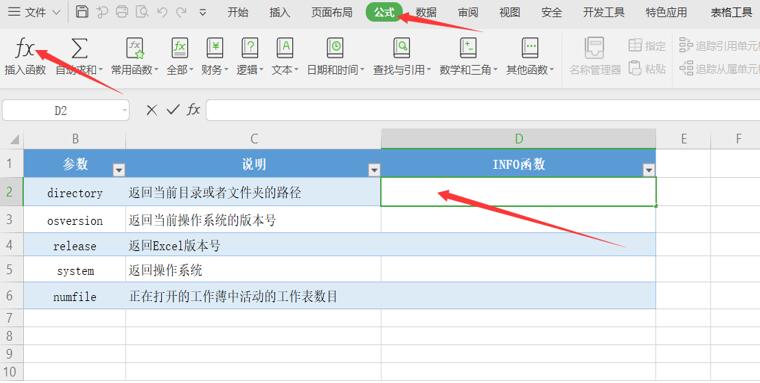Click the 指定 button
The width and height of the screenshot is (760, 383).
[x=647, y=46]
